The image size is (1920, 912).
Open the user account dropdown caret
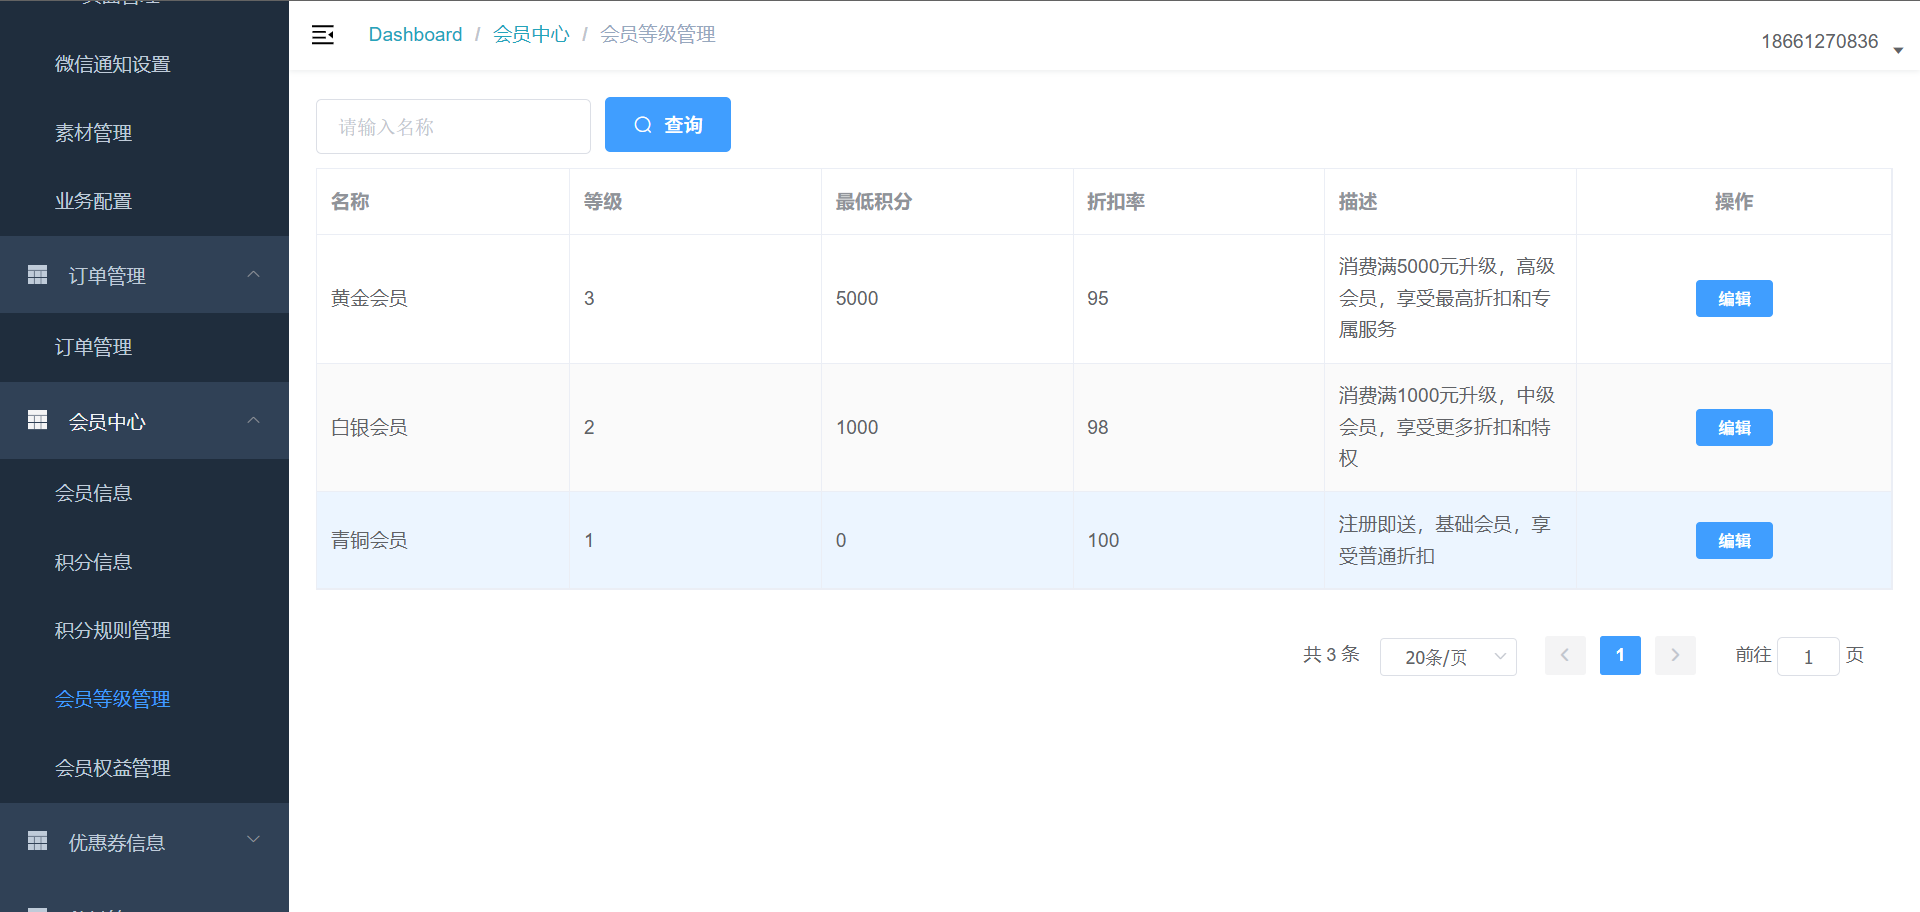click(x=1898, y=50)
